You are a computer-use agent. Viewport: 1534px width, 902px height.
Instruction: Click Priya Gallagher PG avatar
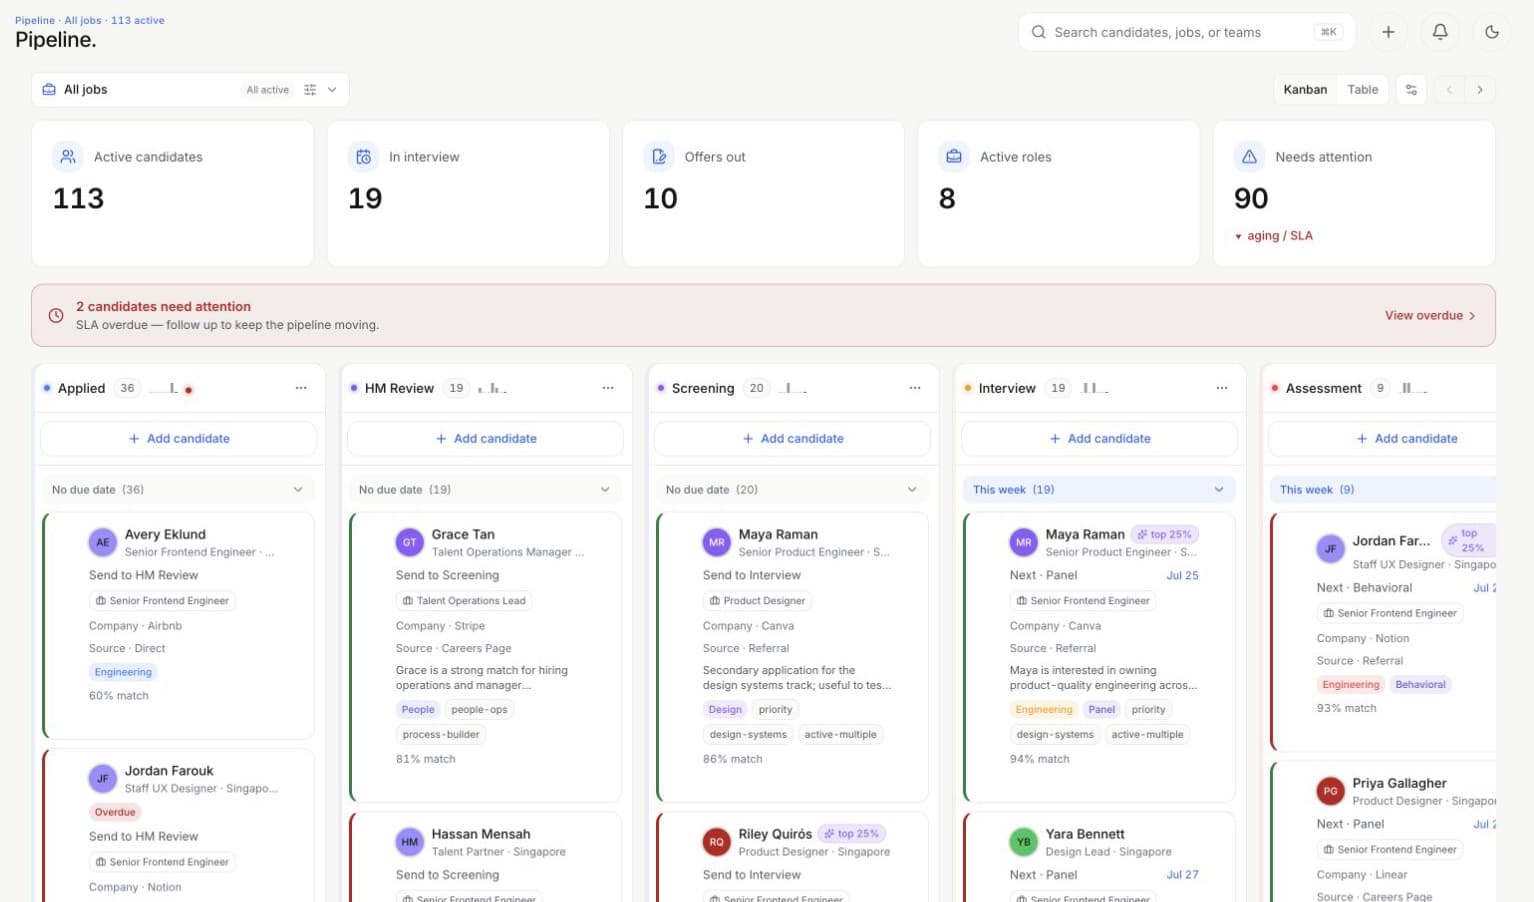(1331, 791)
